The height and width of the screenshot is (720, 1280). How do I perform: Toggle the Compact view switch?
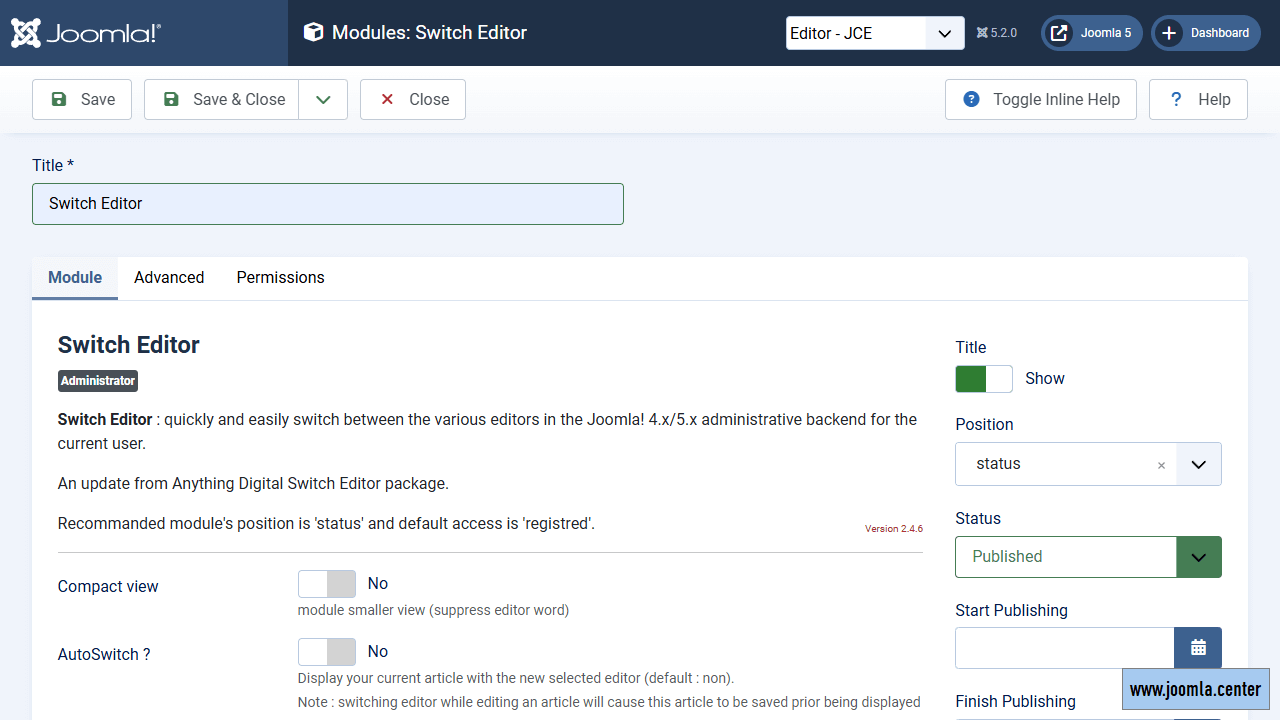tap(327, 584)
